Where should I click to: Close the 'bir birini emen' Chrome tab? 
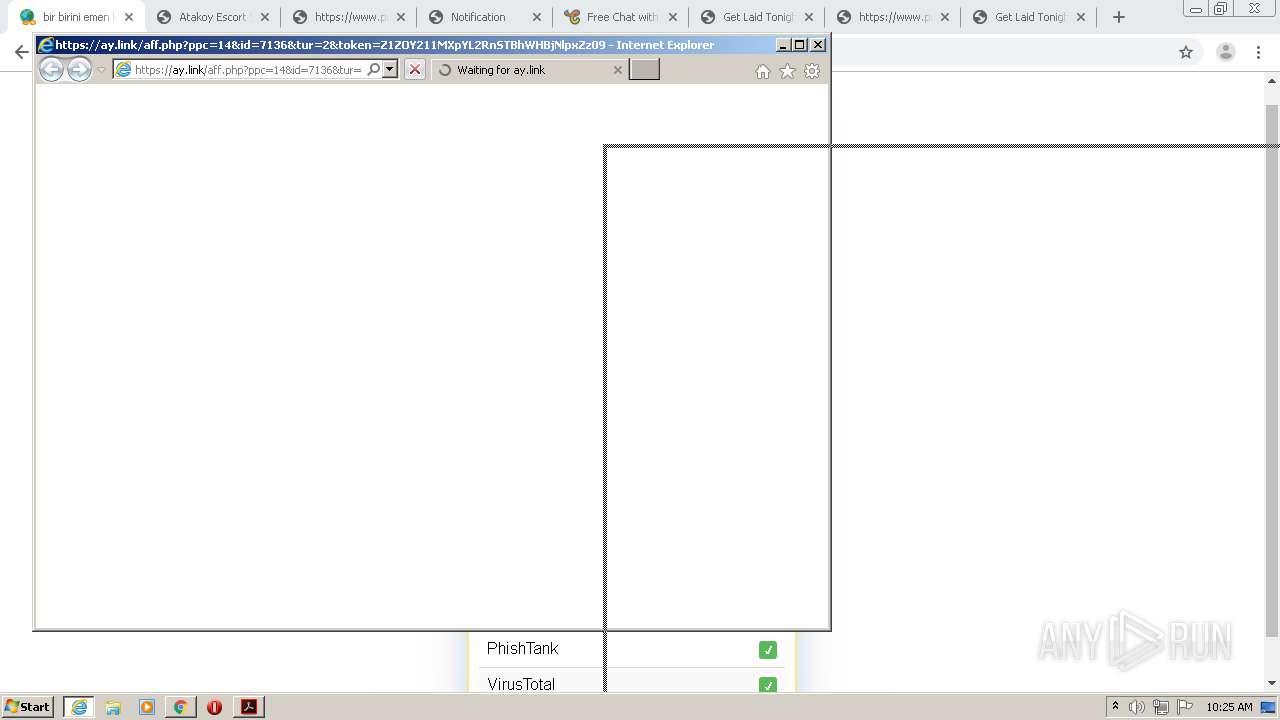[x=129, y=17]
